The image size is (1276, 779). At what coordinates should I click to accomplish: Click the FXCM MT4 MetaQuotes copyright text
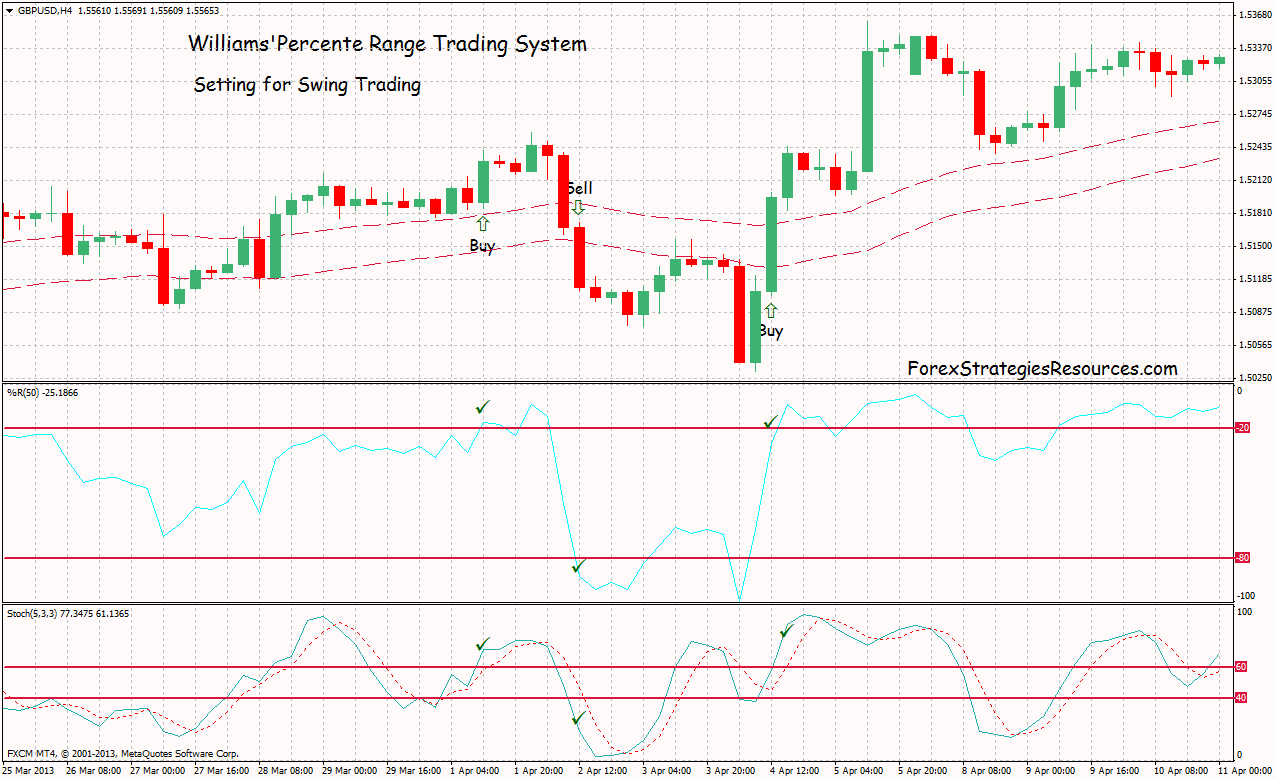123,753
